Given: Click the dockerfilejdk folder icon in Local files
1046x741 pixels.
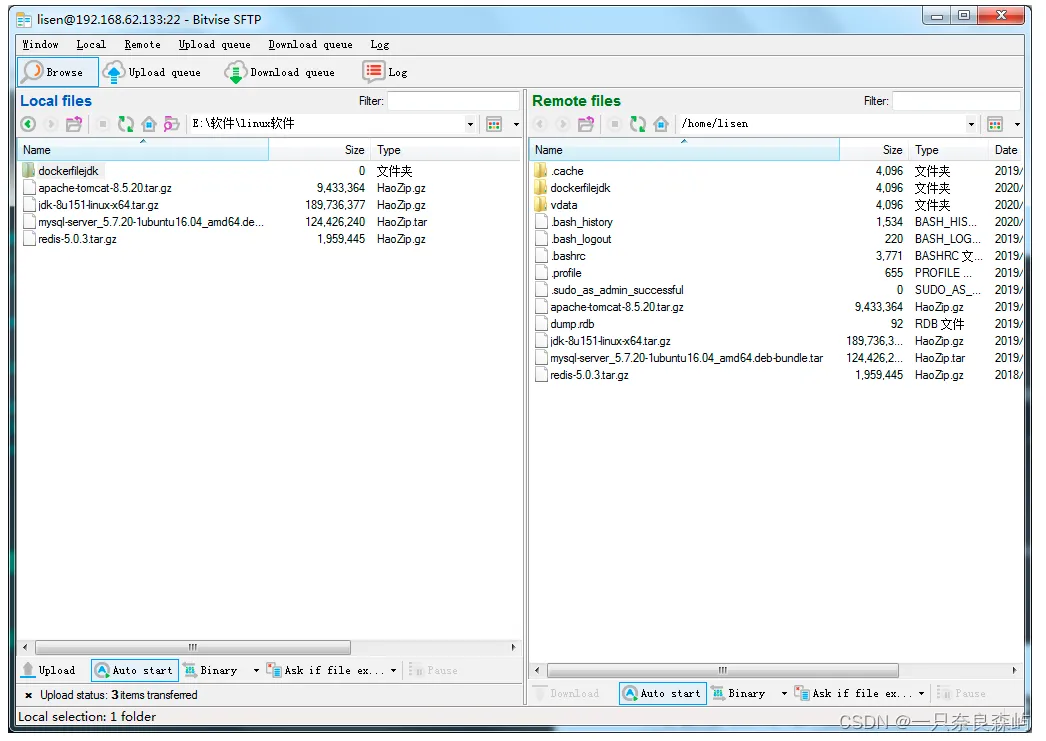Looking at the screenshot, I should 29,171.
